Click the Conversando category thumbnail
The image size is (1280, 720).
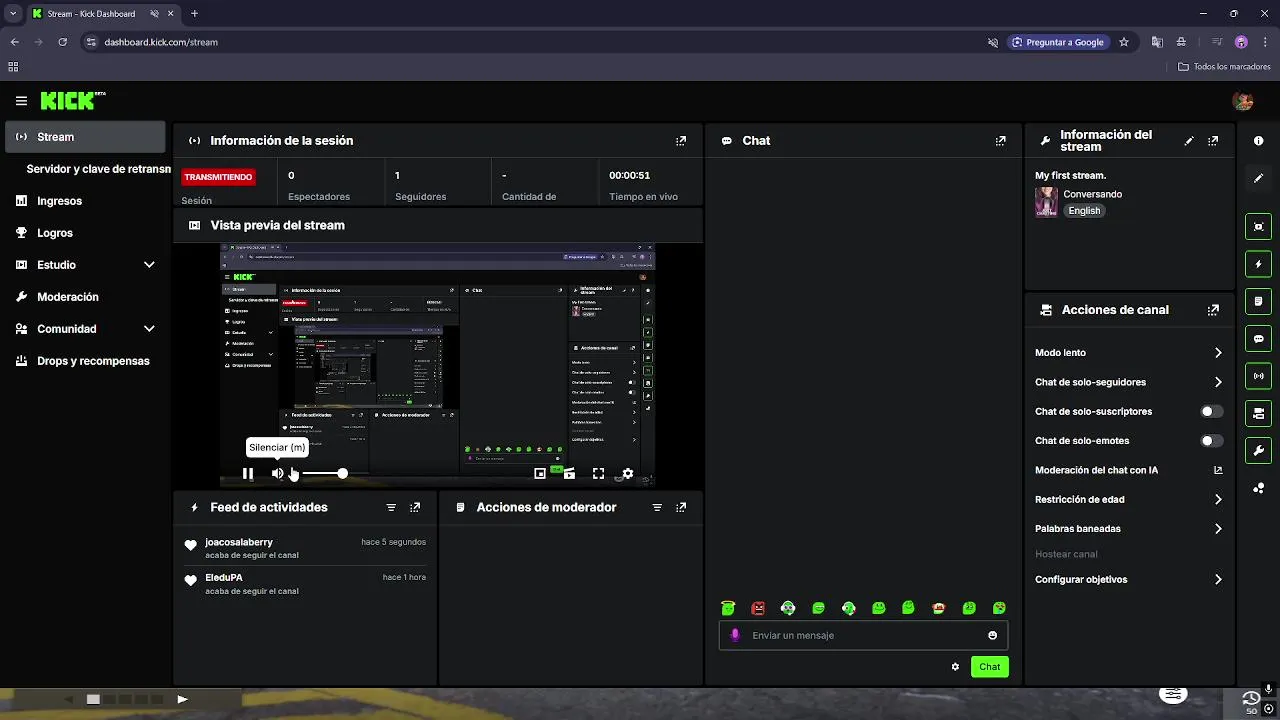[1046, 202]
